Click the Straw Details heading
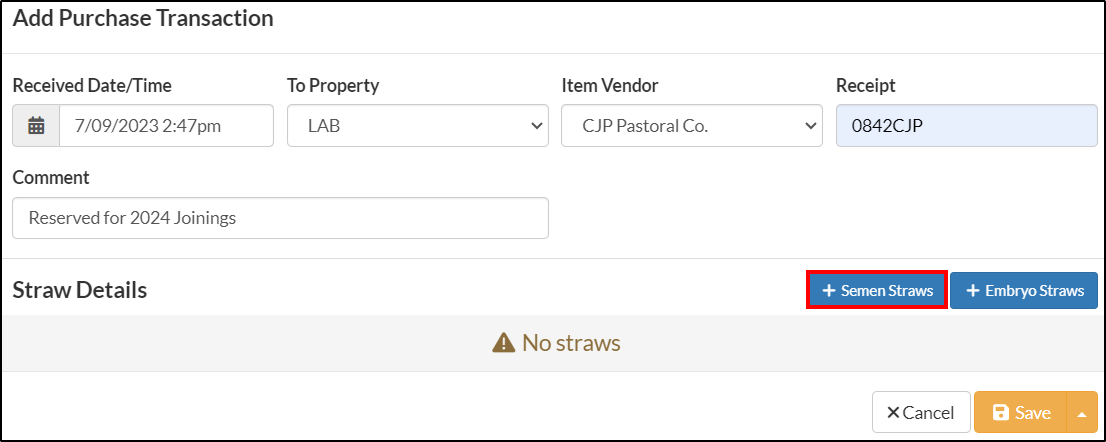 tap(80, 290)
